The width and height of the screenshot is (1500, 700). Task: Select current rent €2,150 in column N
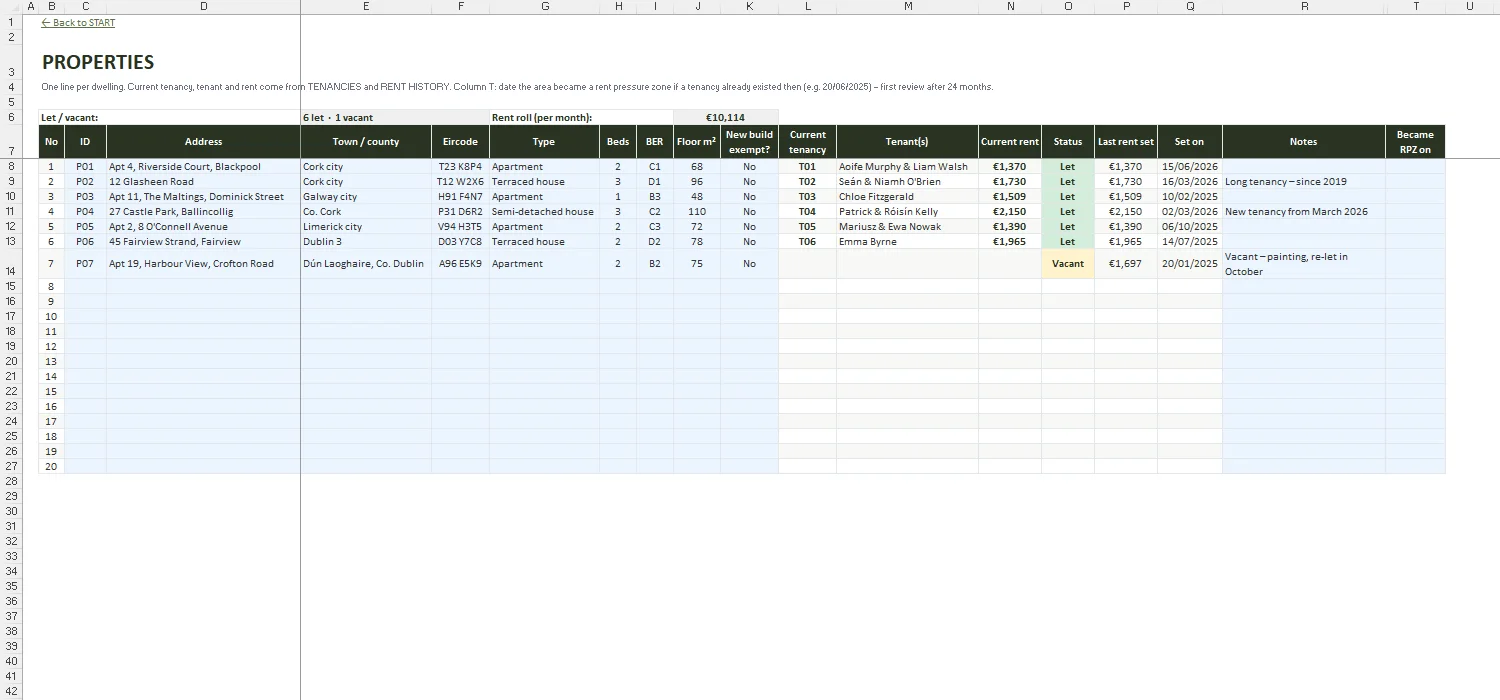(x=1010, y=212)
